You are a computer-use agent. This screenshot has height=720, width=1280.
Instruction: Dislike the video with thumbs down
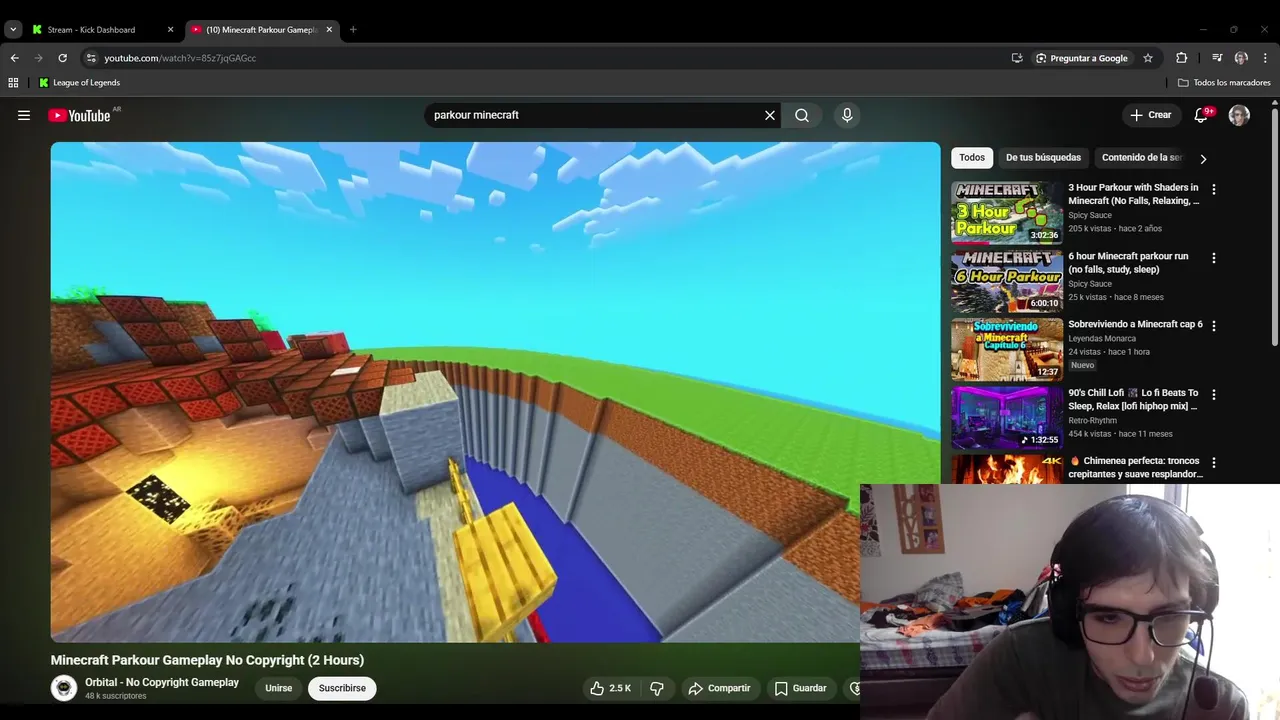point(657,688)
